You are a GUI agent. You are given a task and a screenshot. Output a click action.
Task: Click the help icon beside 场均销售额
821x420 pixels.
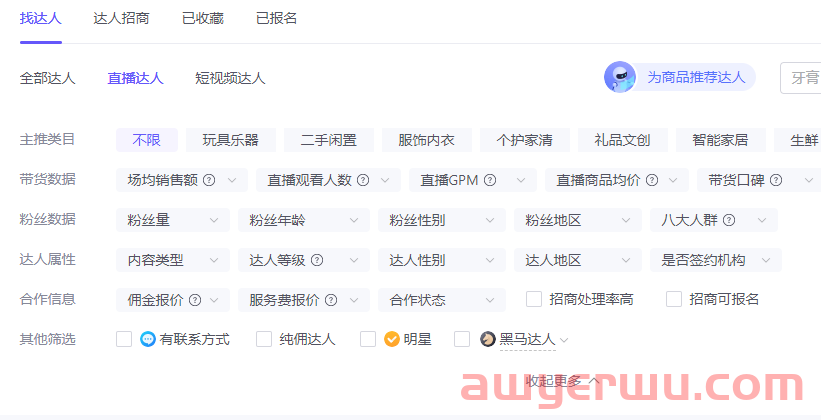coord(209,180)
